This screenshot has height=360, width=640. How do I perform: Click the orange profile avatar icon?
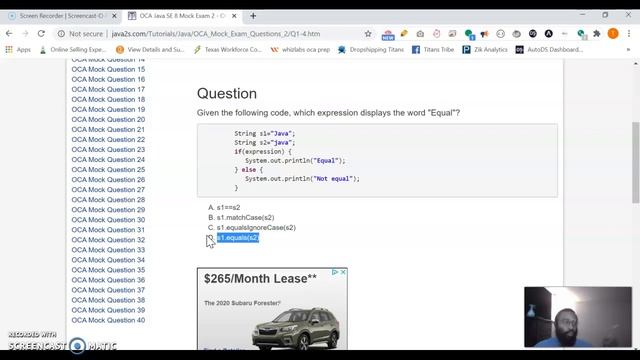point(613,33)
